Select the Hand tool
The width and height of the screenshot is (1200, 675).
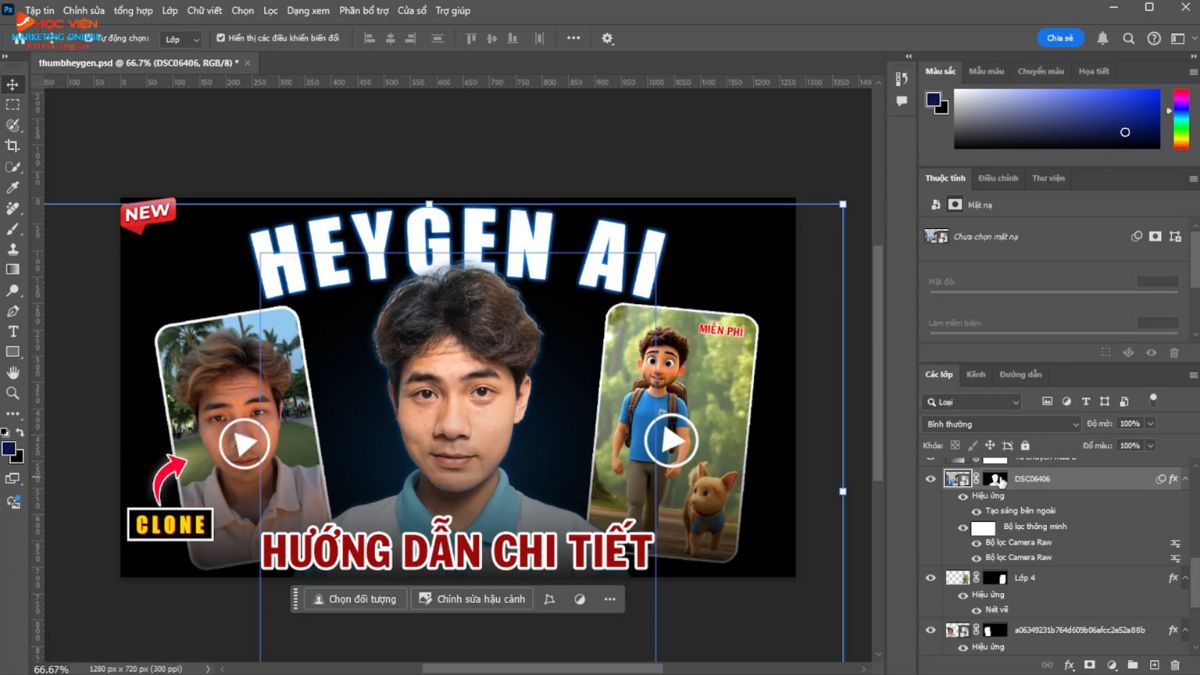click(x=13, y=372)
